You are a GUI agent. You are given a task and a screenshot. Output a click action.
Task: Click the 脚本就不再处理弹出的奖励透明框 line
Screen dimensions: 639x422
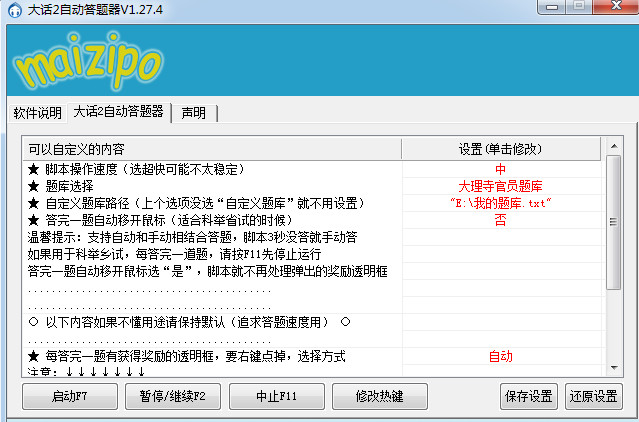[x=207, y=271]
